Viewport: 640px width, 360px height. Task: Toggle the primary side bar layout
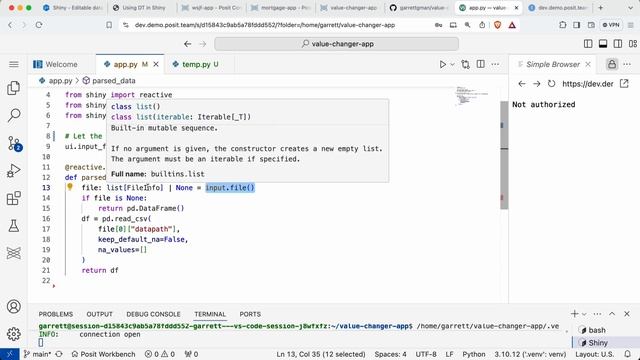(588, 44)
